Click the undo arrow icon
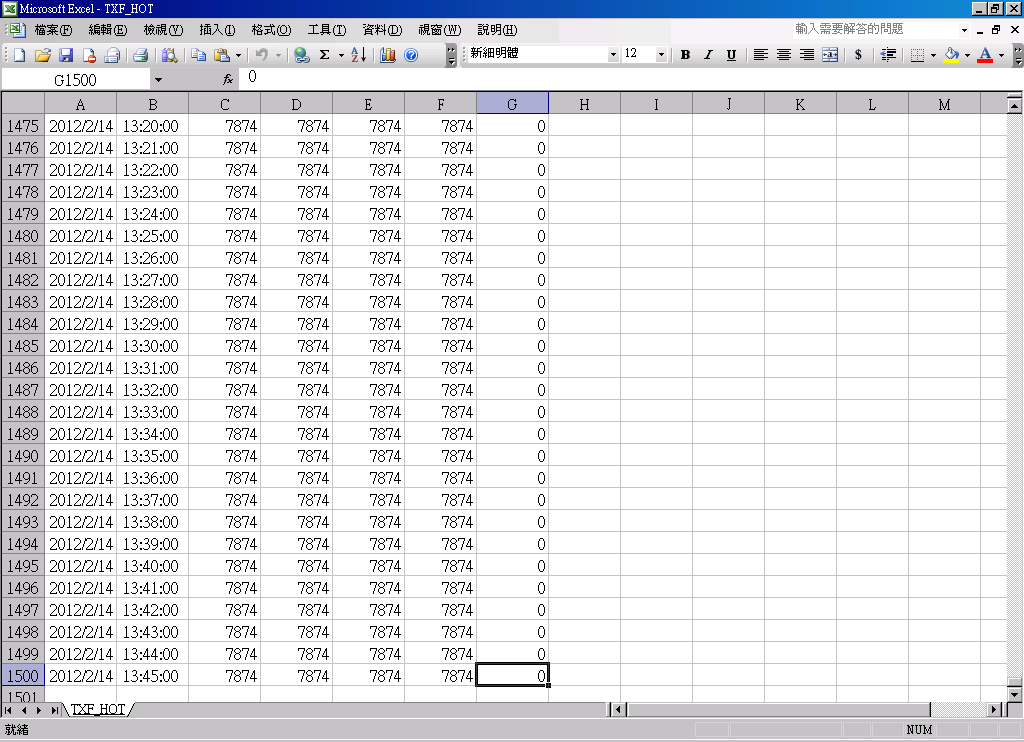This screenshot has height=742, width=1024. click(x=262, y=56)
